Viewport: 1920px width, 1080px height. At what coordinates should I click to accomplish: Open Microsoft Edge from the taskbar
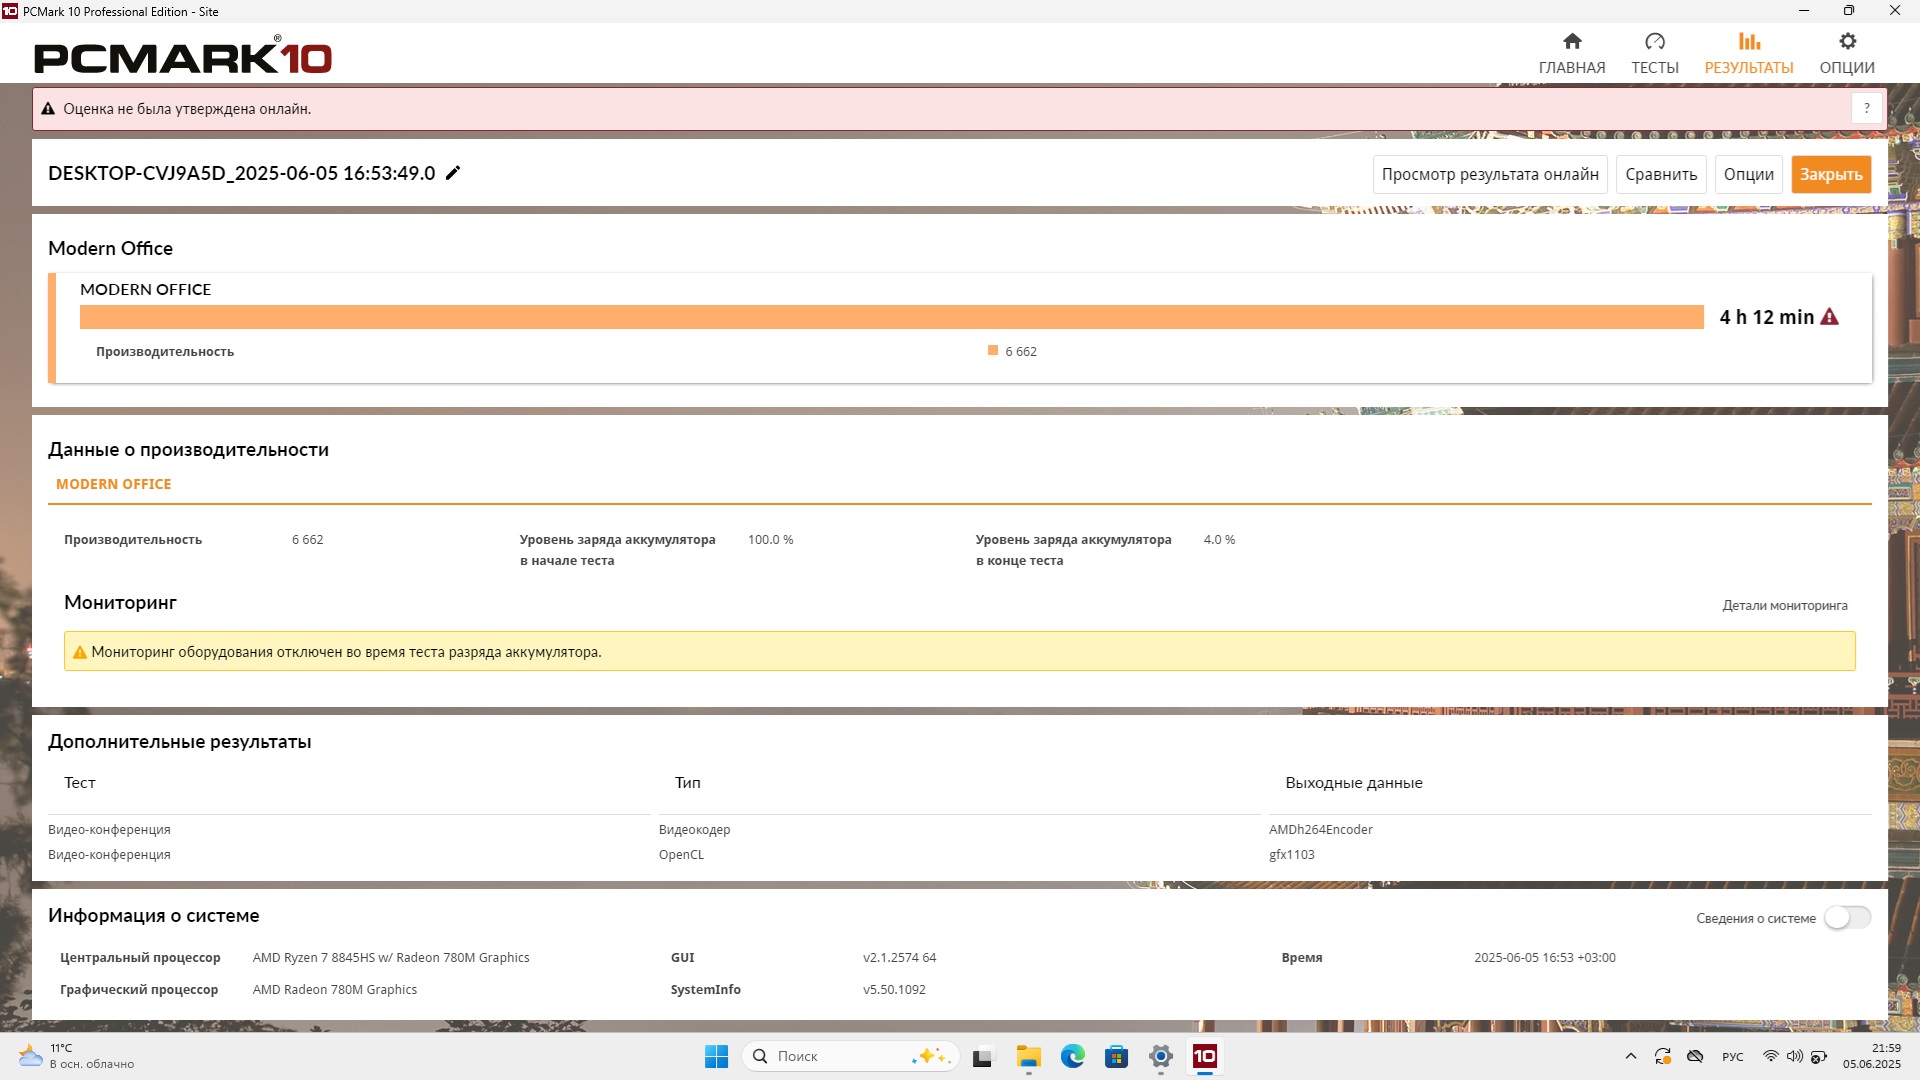pyautogui.click(x=1072, y=1056)
